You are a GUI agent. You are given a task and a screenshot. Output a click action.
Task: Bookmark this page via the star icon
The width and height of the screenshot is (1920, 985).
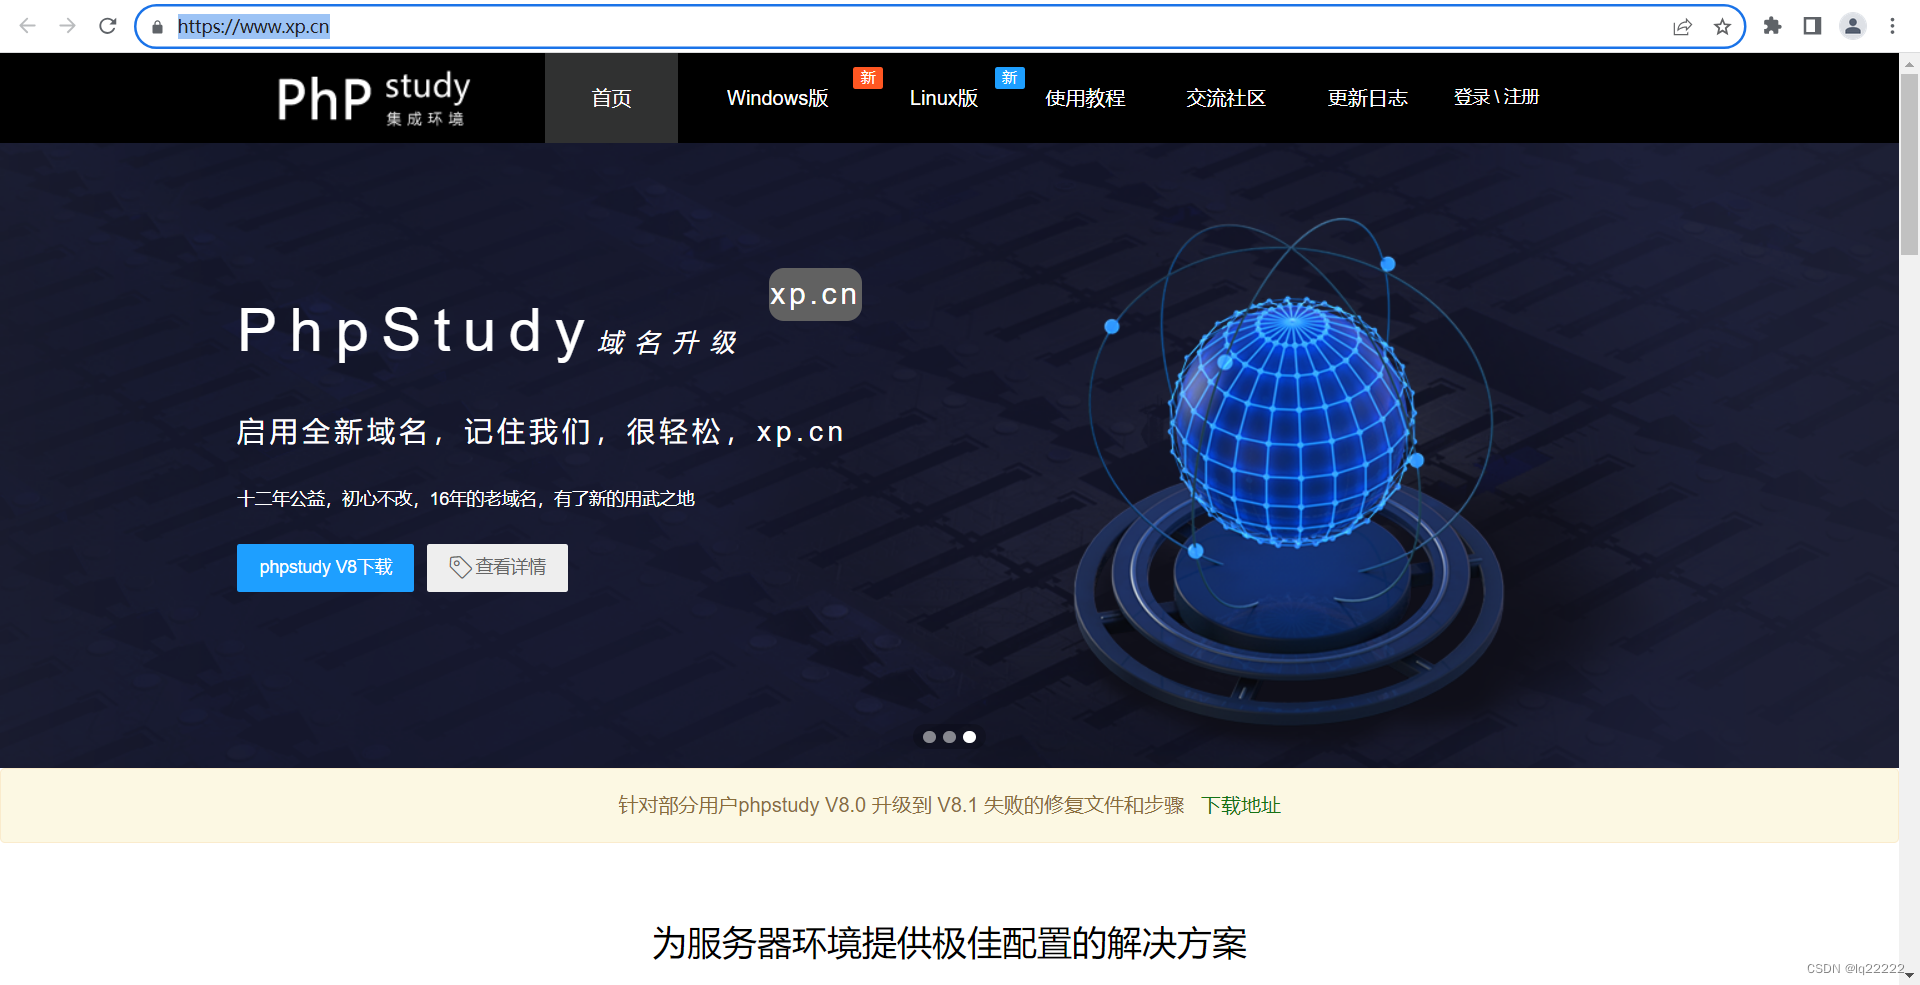coord(1722,27)
